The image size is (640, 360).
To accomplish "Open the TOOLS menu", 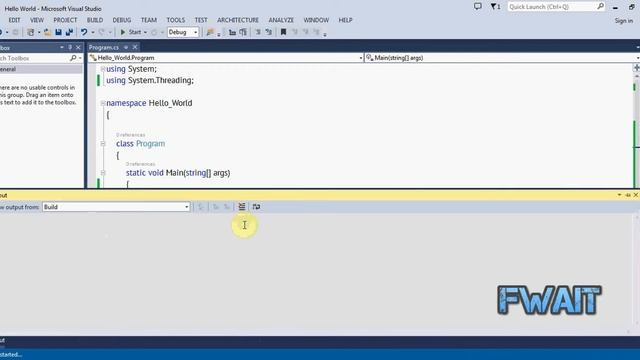I will pyautogui.click(x=176, y=20).
